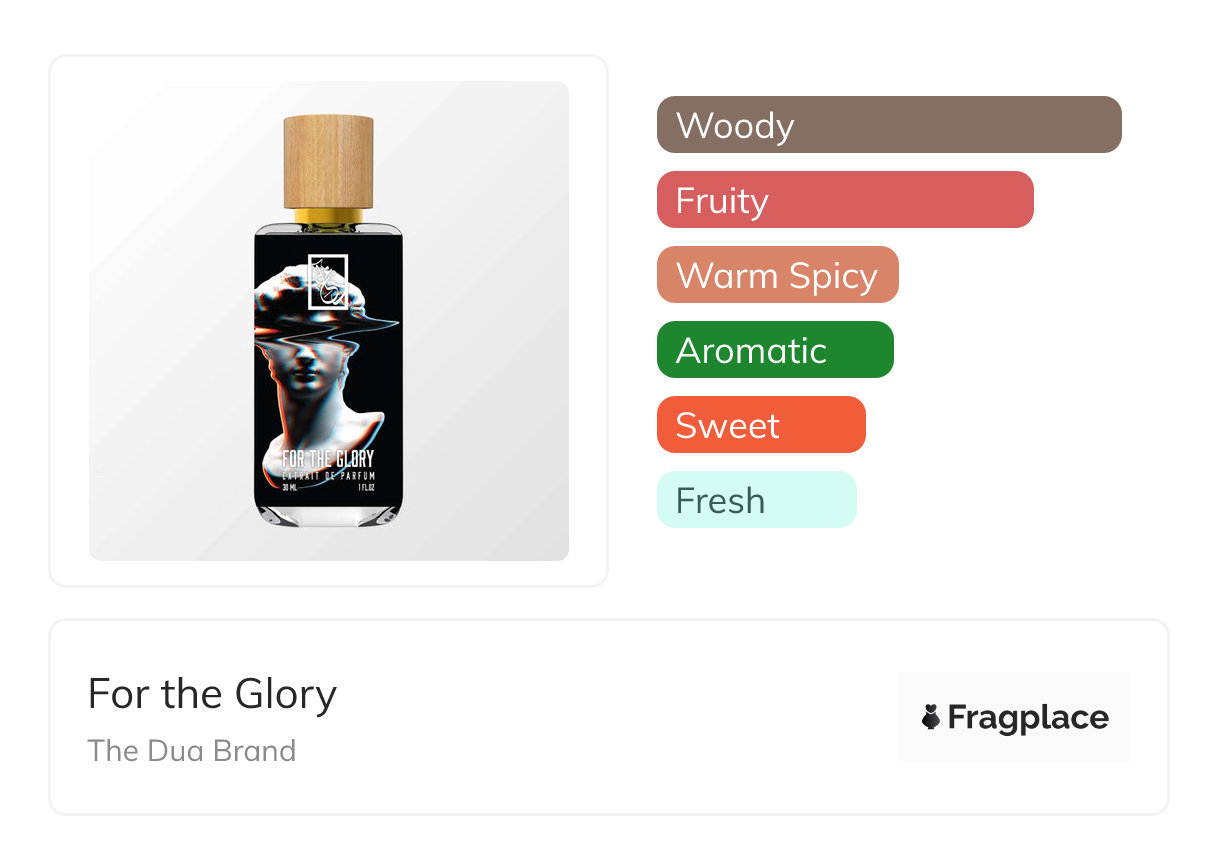The width and height of the screenshot is (1218, 864).
Task: Click "For the Glory" text on bottle label
Action: [328, 460]
